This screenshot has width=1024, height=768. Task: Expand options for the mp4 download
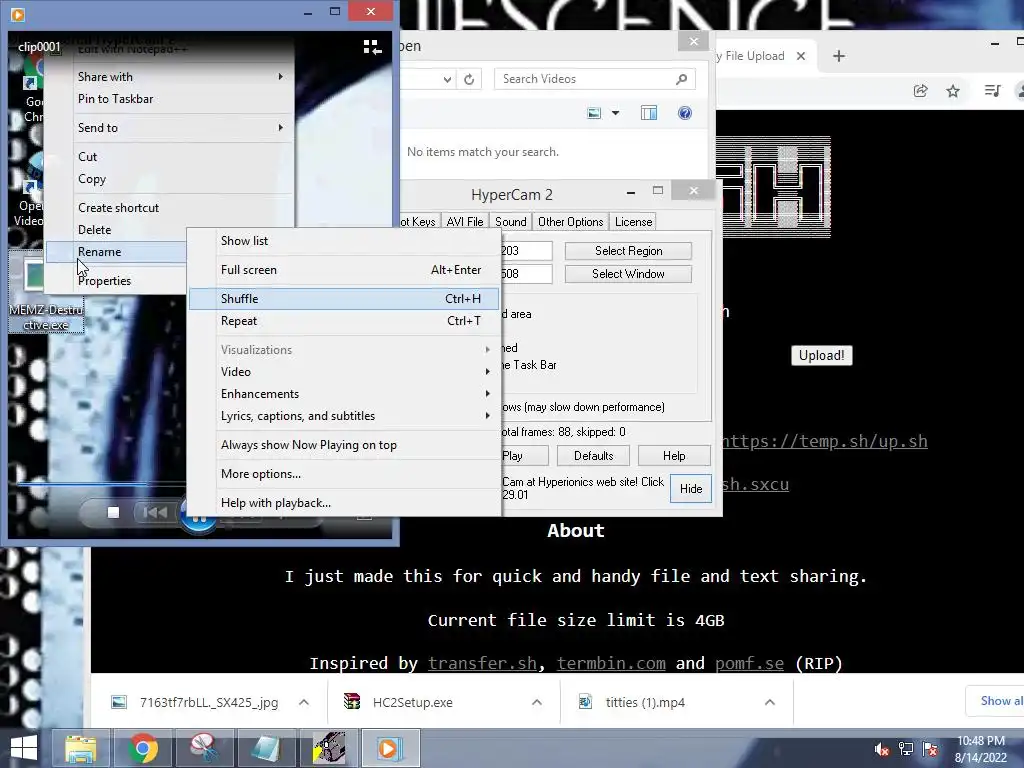(769, 703)
